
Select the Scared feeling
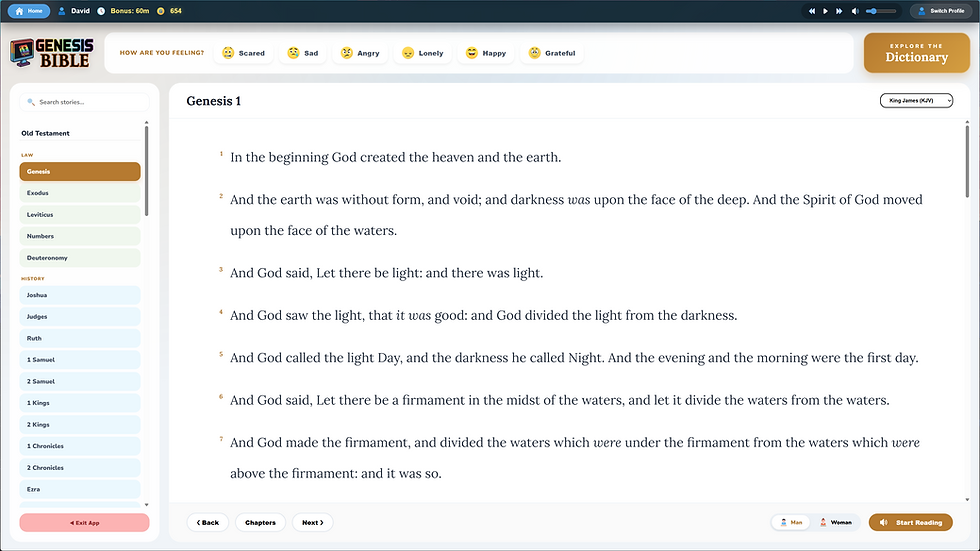(243, 53)
